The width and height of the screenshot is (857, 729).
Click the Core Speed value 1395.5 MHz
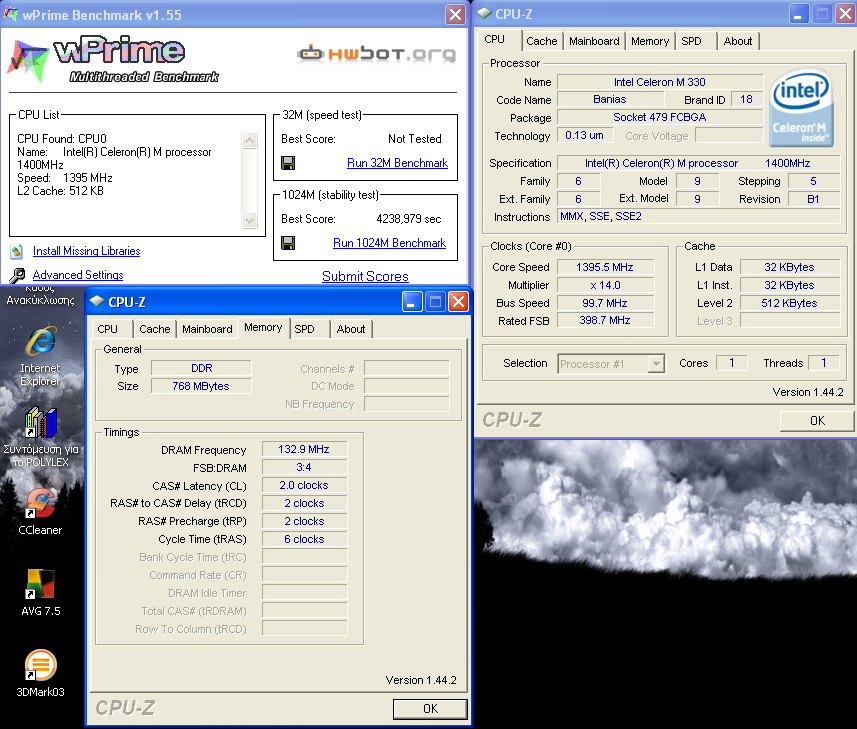pyautogui.click(x=605, y=267)
